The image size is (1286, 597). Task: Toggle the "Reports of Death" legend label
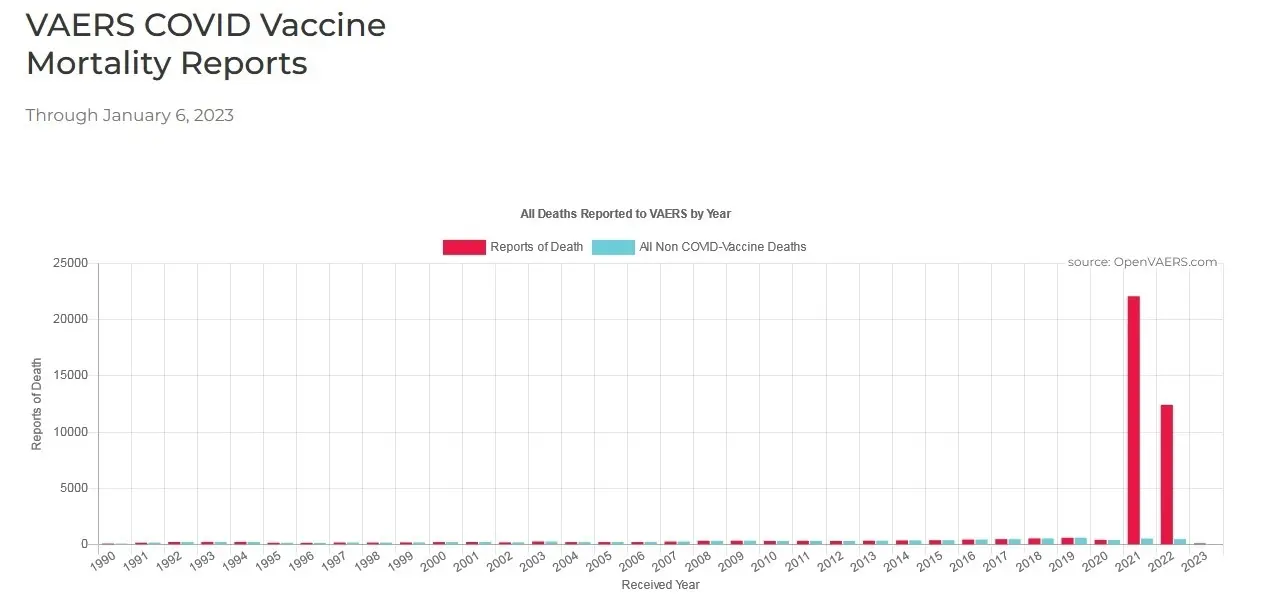(536, 247)
